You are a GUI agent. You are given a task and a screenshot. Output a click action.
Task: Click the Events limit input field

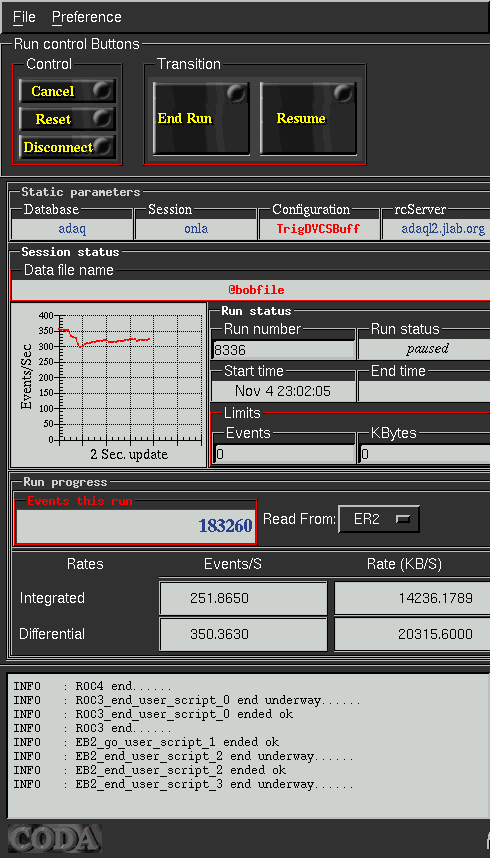tap(284, 454)
